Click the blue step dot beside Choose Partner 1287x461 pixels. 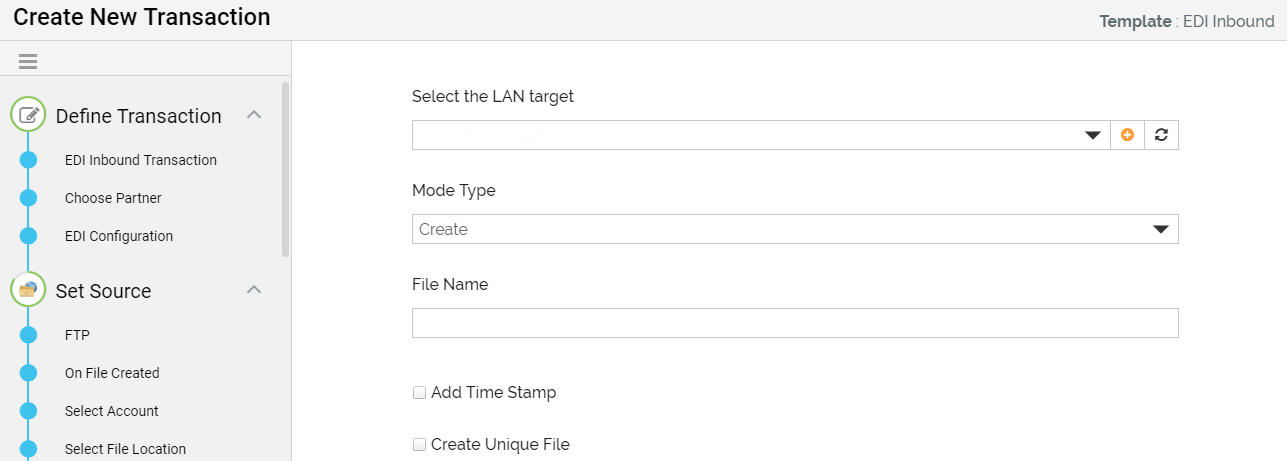point(28,198)
